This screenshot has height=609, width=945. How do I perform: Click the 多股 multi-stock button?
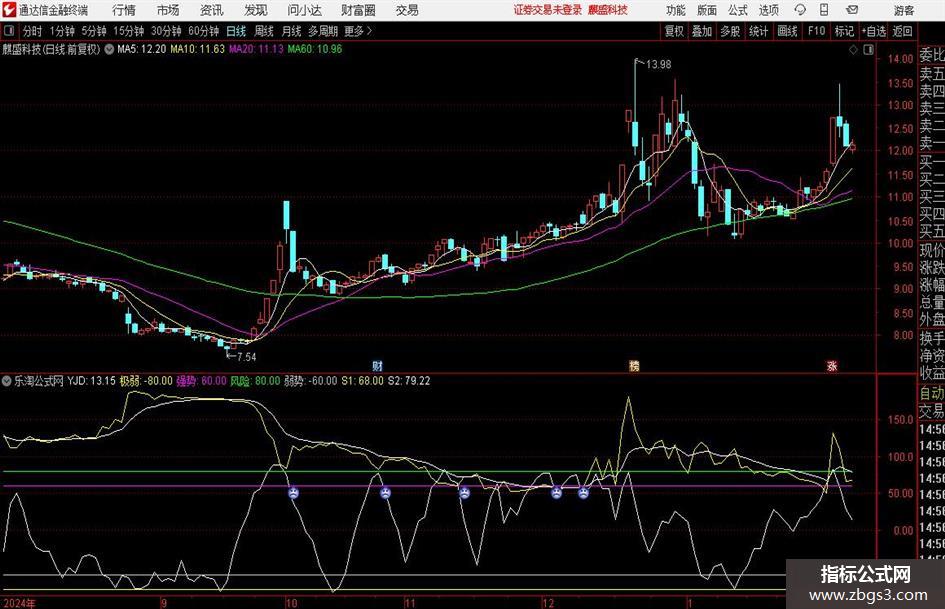pos(730,31)
